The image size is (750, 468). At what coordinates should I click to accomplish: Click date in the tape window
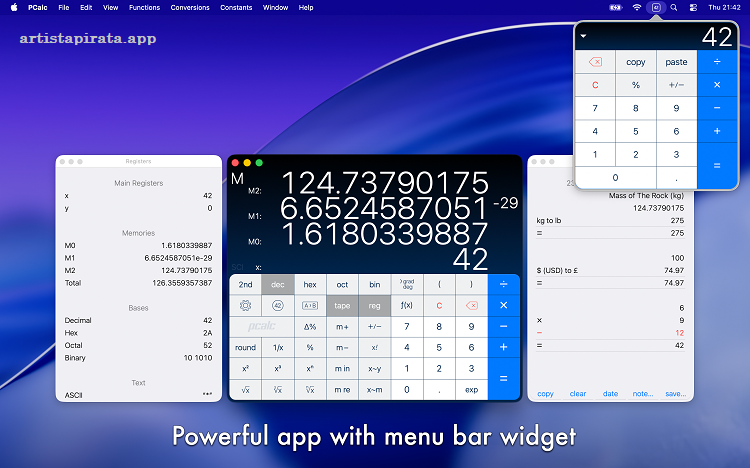tap(610, 393)
